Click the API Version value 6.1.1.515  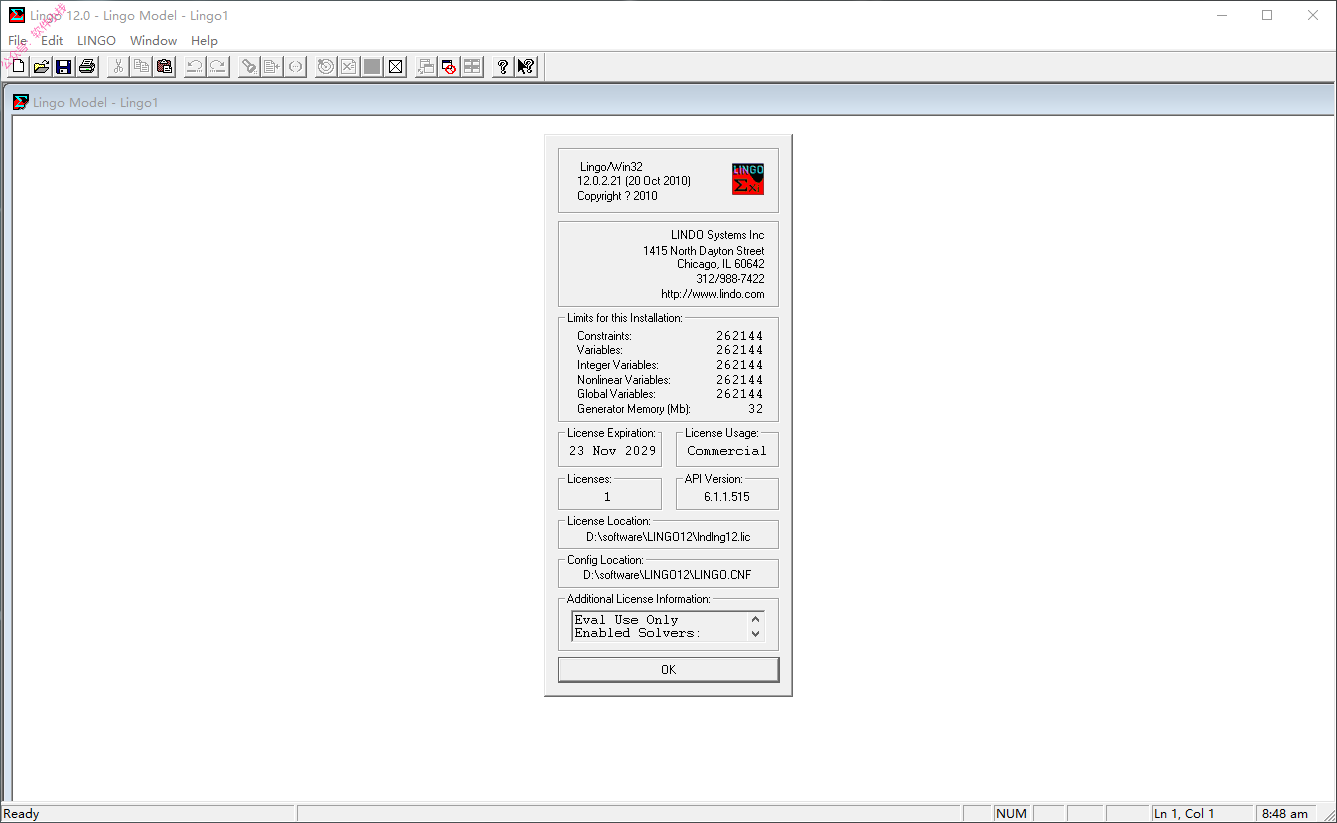[x=726, y=497]
